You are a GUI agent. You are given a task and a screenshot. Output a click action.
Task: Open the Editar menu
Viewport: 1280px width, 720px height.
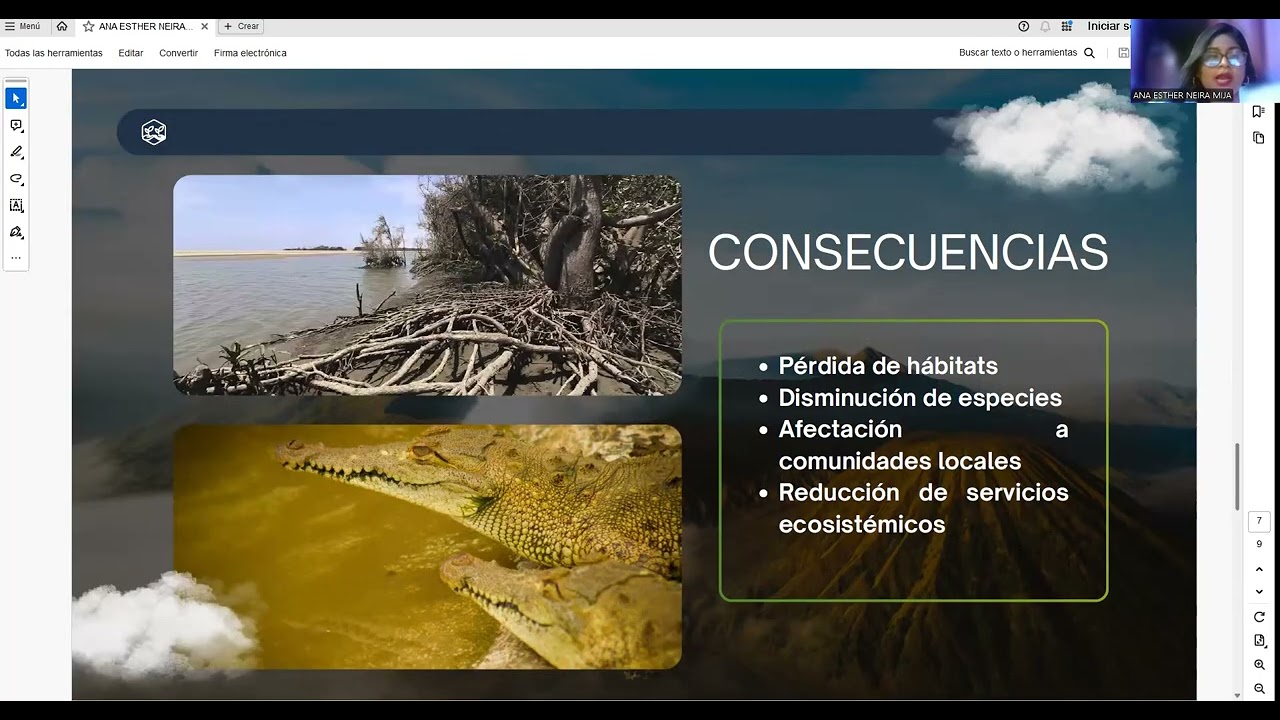131,53
